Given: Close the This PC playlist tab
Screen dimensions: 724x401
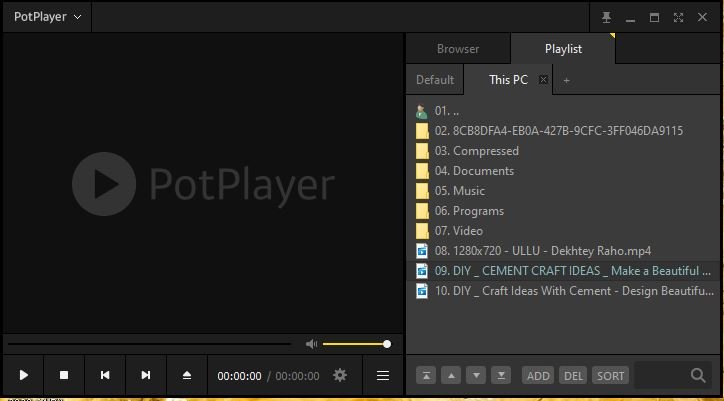Looking at the screenshot, I should tap(543, 79).
